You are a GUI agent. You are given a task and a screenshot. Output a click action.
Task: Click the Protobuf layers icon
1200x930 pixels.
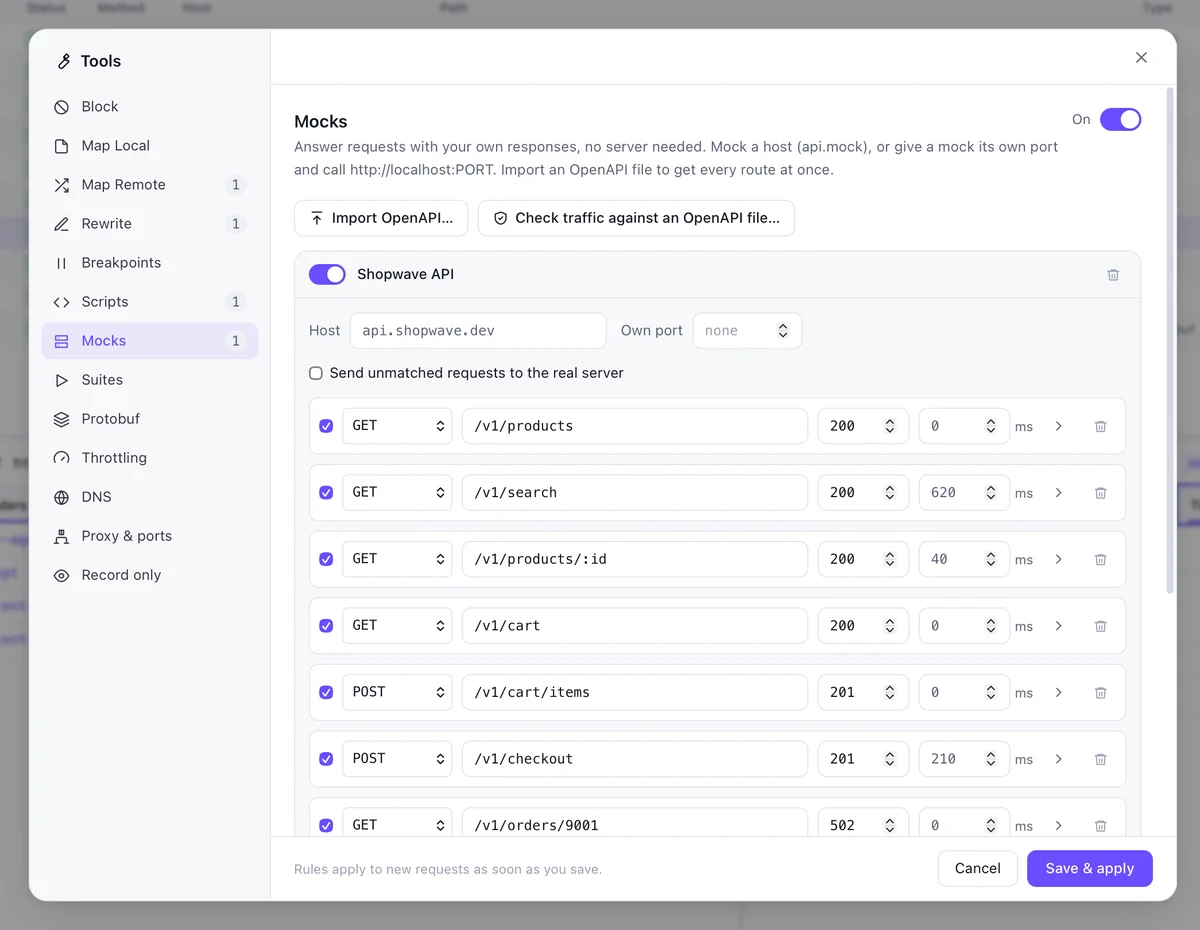point(62,419)
